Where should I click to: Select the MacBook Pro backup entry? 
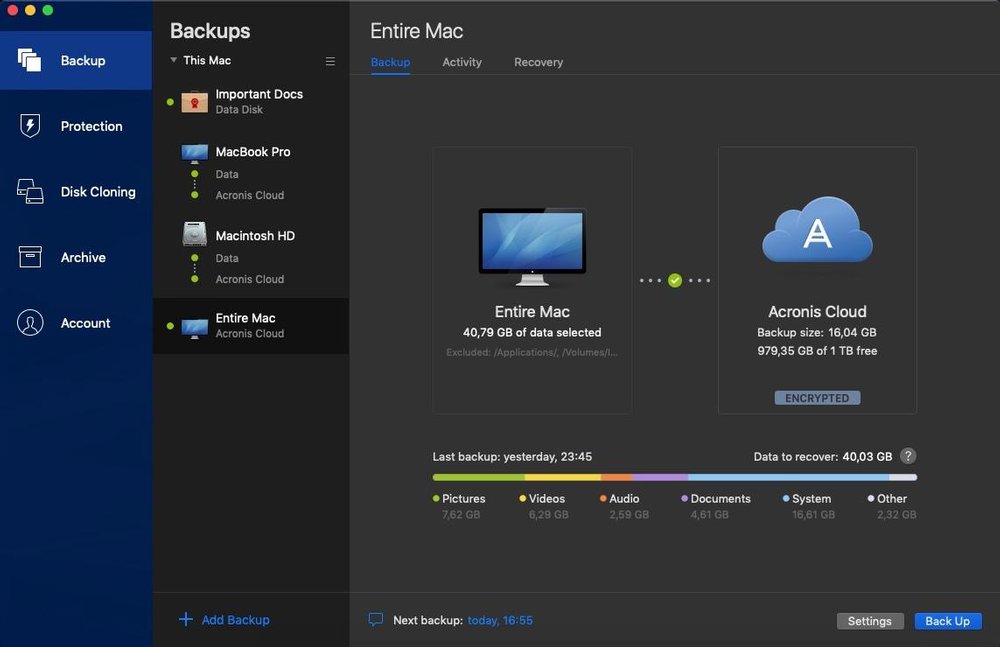coord(252,152)
